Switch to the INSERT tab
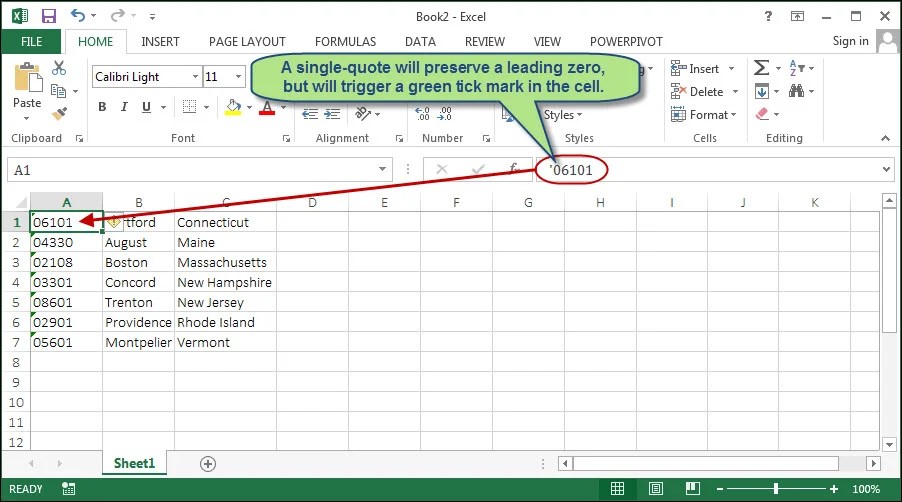This screenshot has width=902, height=502. (x=160, y=41)
